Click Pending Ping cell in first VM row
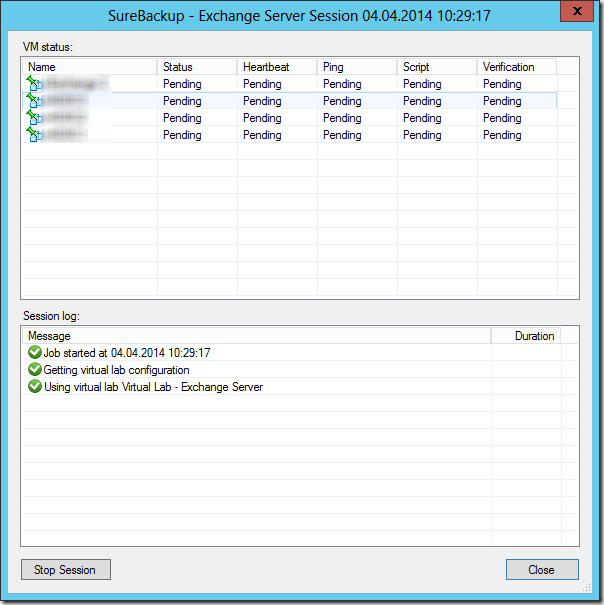This screenshot has height=605, width=604. pos(342,84)
